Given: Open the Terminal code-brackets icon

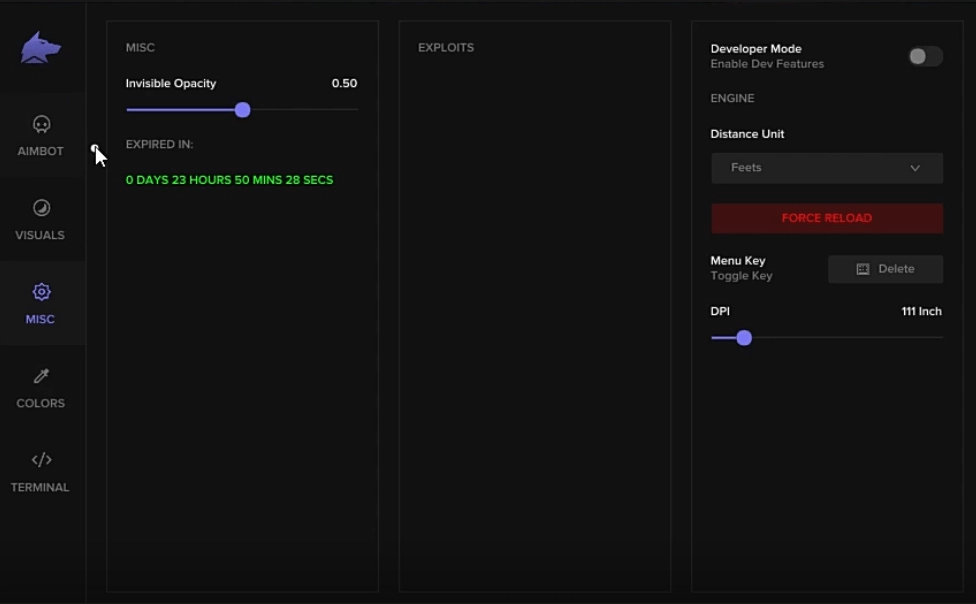Looking at the screenshot, I should [x=42, y=460].
